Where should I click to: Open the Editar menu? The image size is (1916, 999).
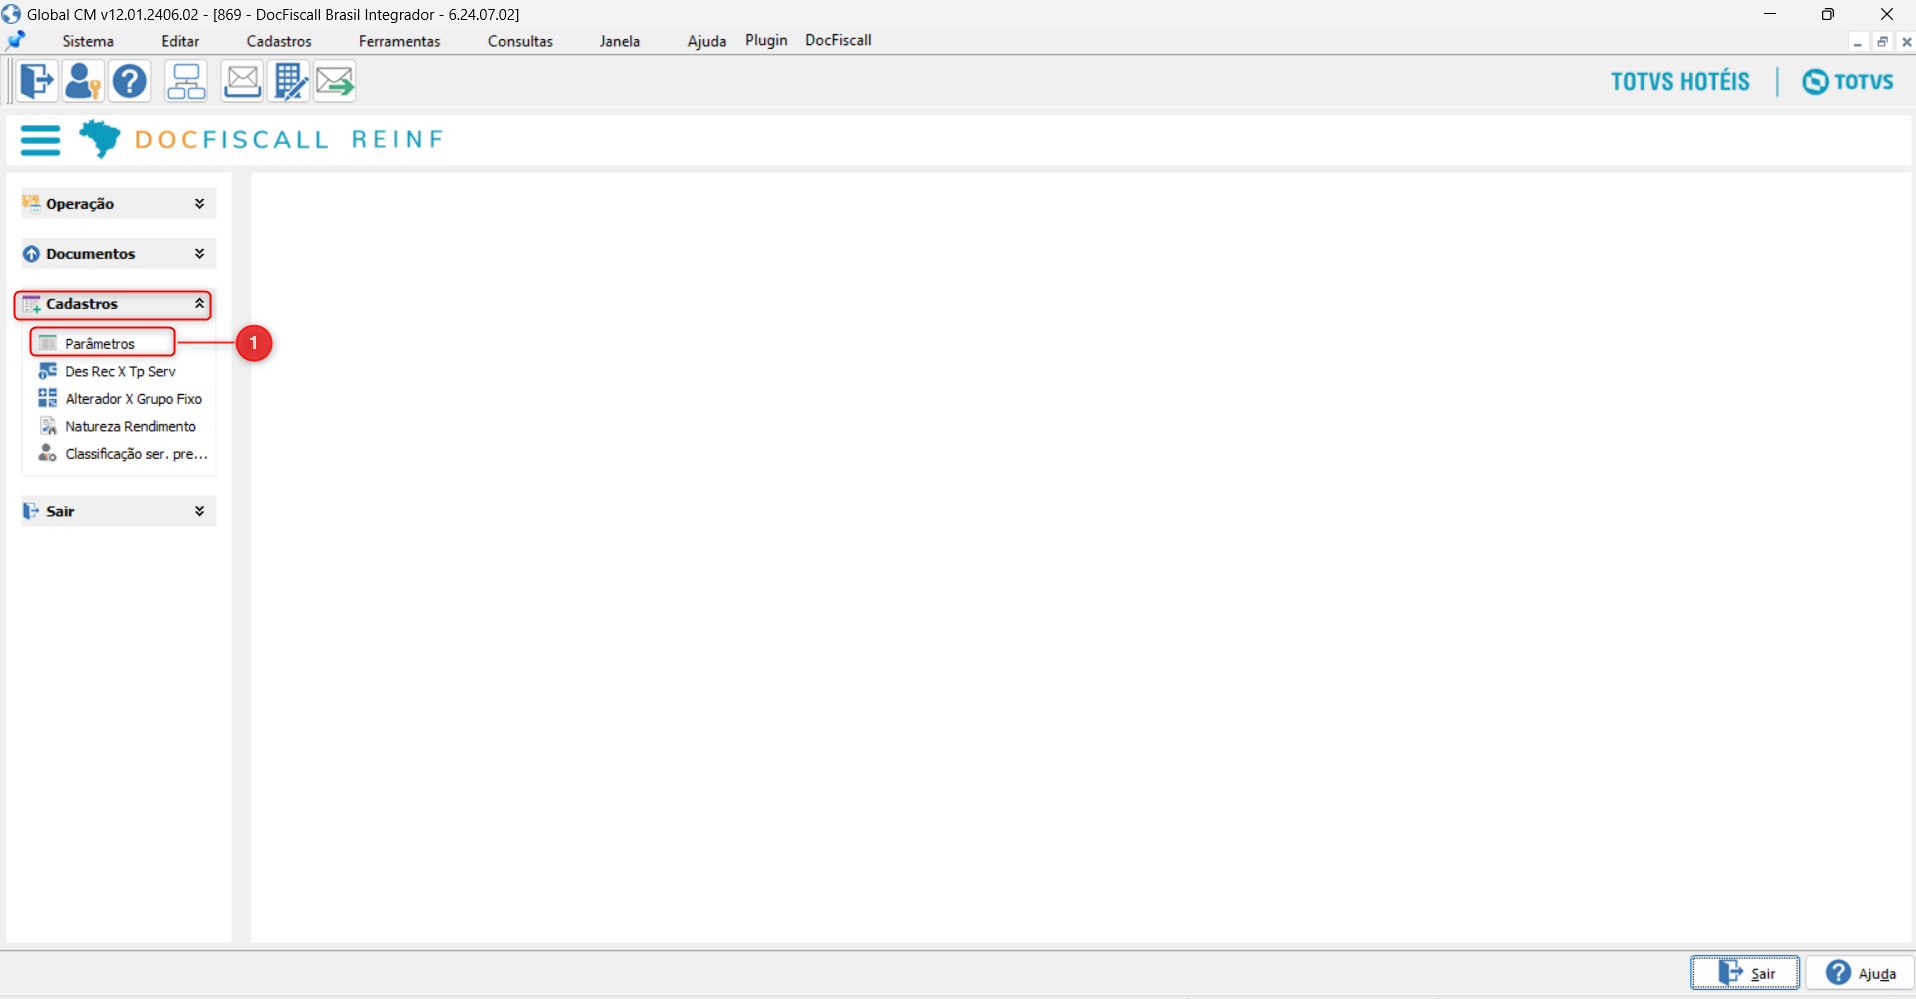[x=180, y=41]
